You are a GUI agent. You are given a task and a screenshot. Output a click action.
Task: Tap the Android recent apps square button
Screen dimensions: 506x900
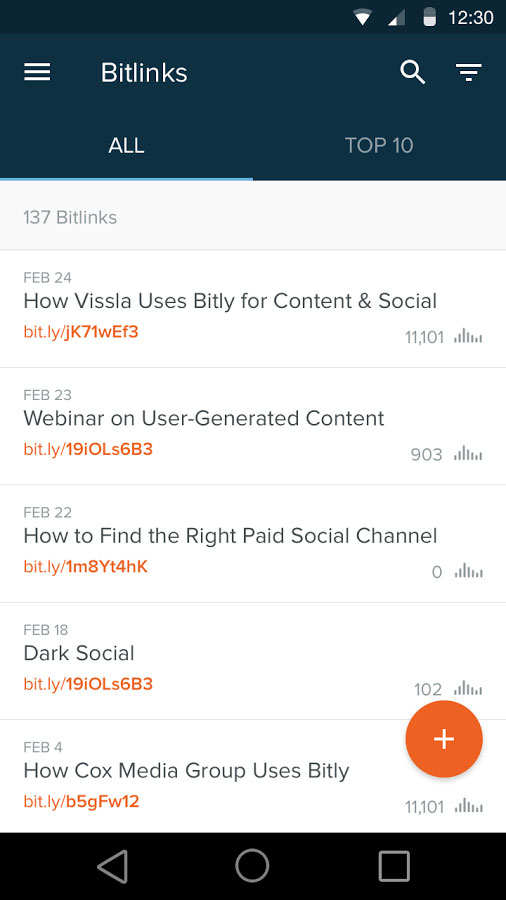(x=394, y=866)
